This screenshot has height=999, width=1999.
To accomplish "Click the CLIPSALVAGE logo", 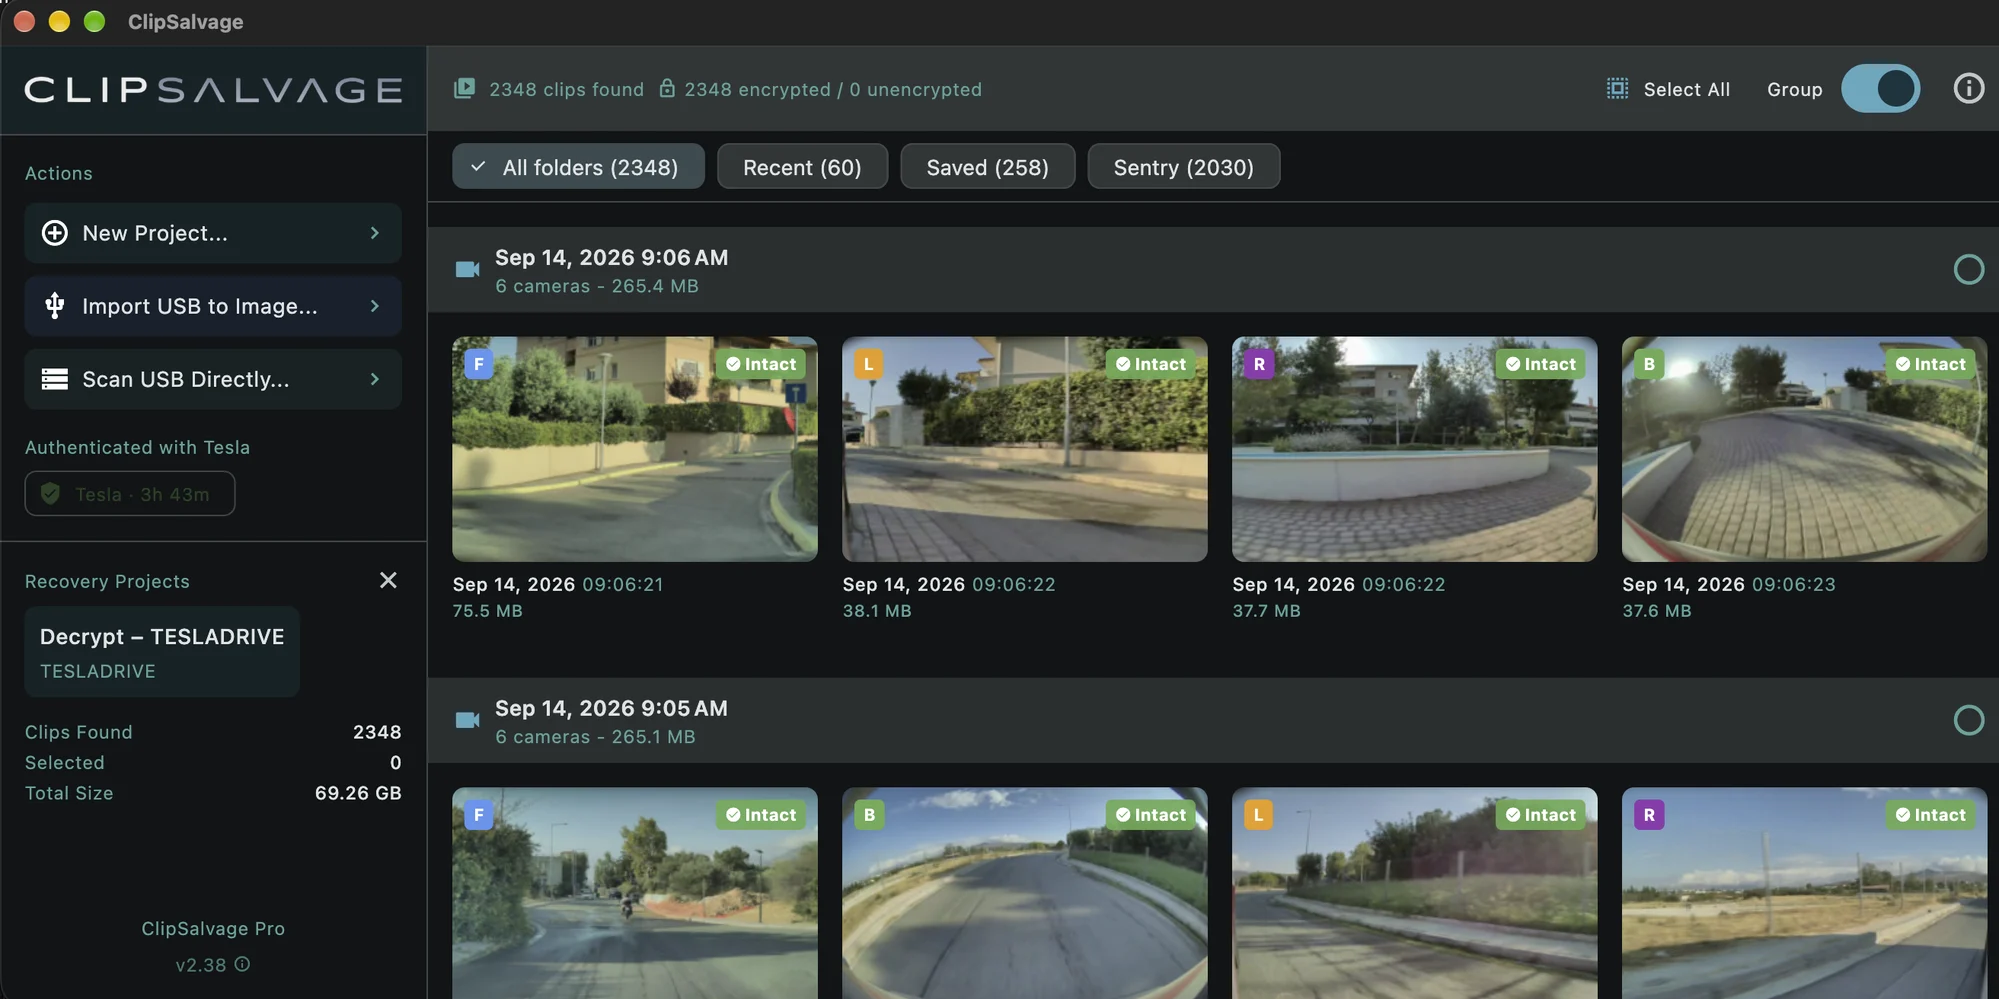I will (213, 90).
